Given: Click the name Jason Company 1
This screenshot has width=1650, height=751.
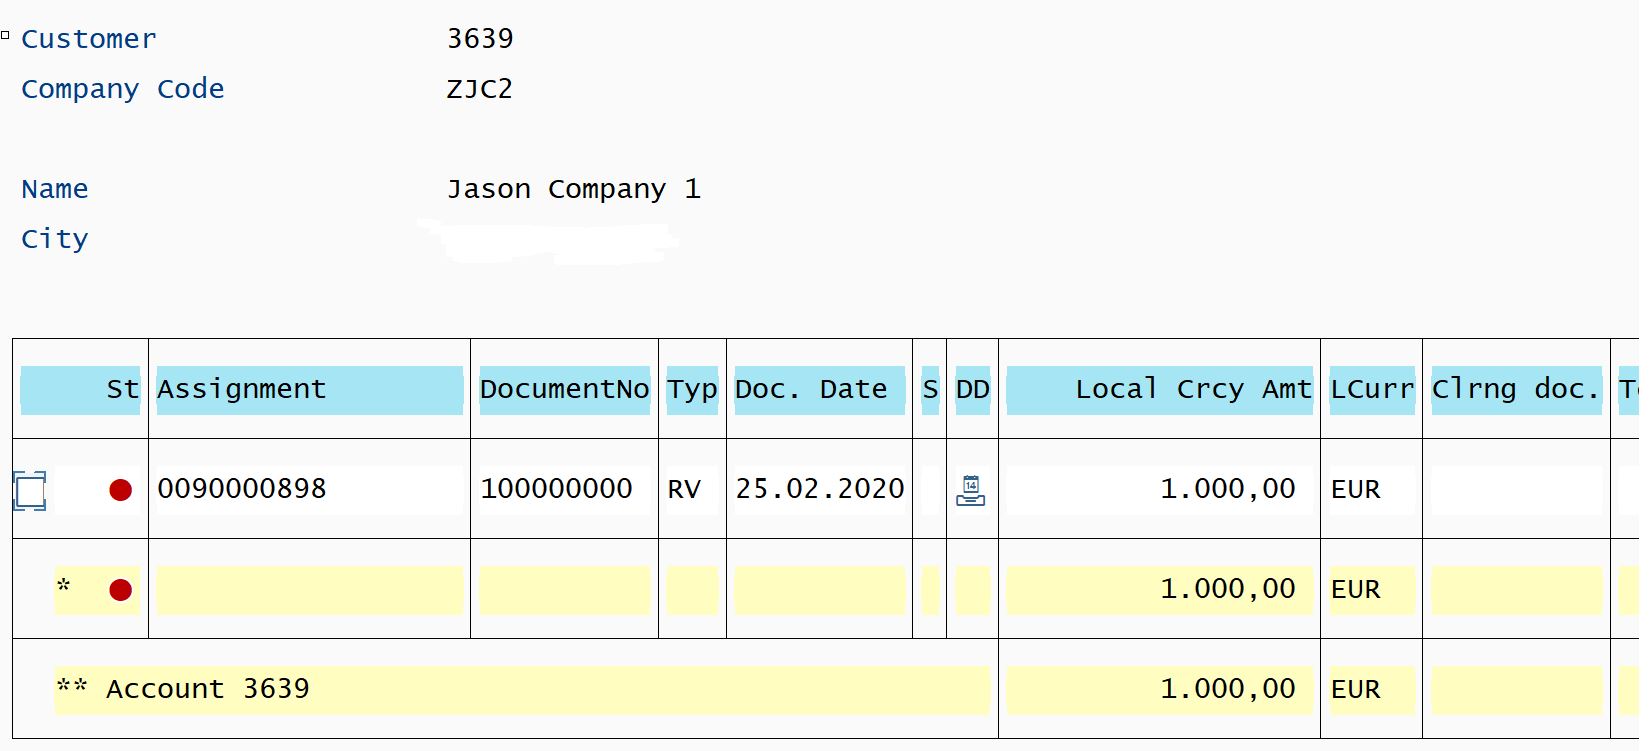Looking at the screenshot, I should point(574,189).
